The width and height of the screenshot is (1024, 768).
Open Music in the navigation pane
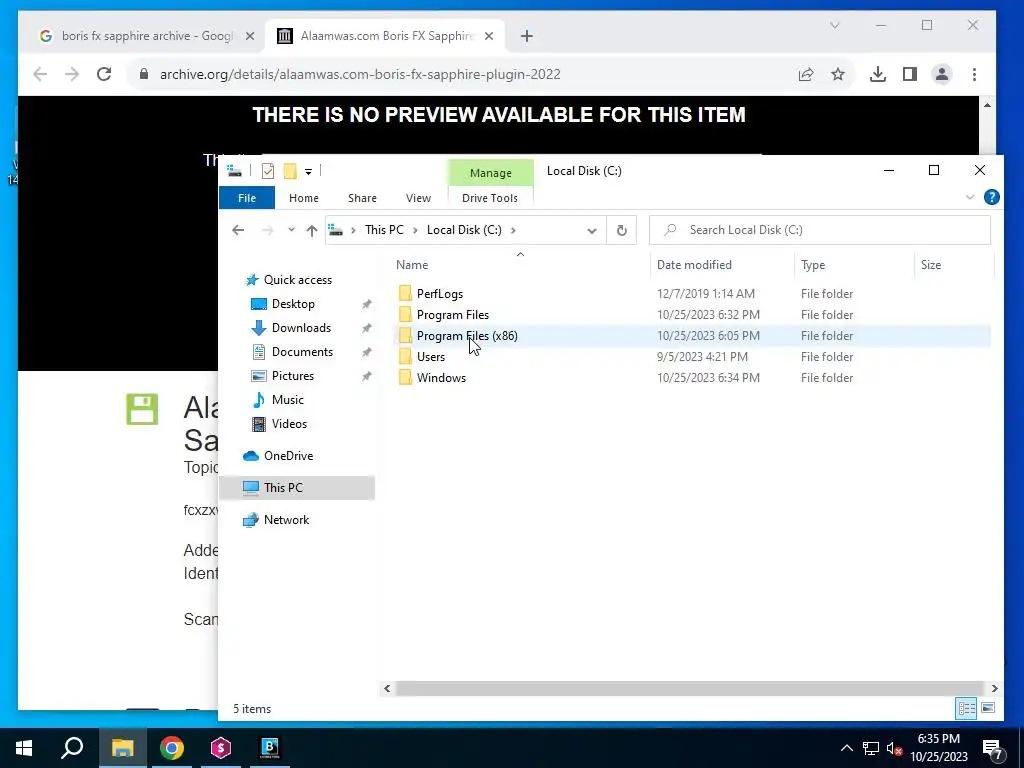tap(287, 400)
